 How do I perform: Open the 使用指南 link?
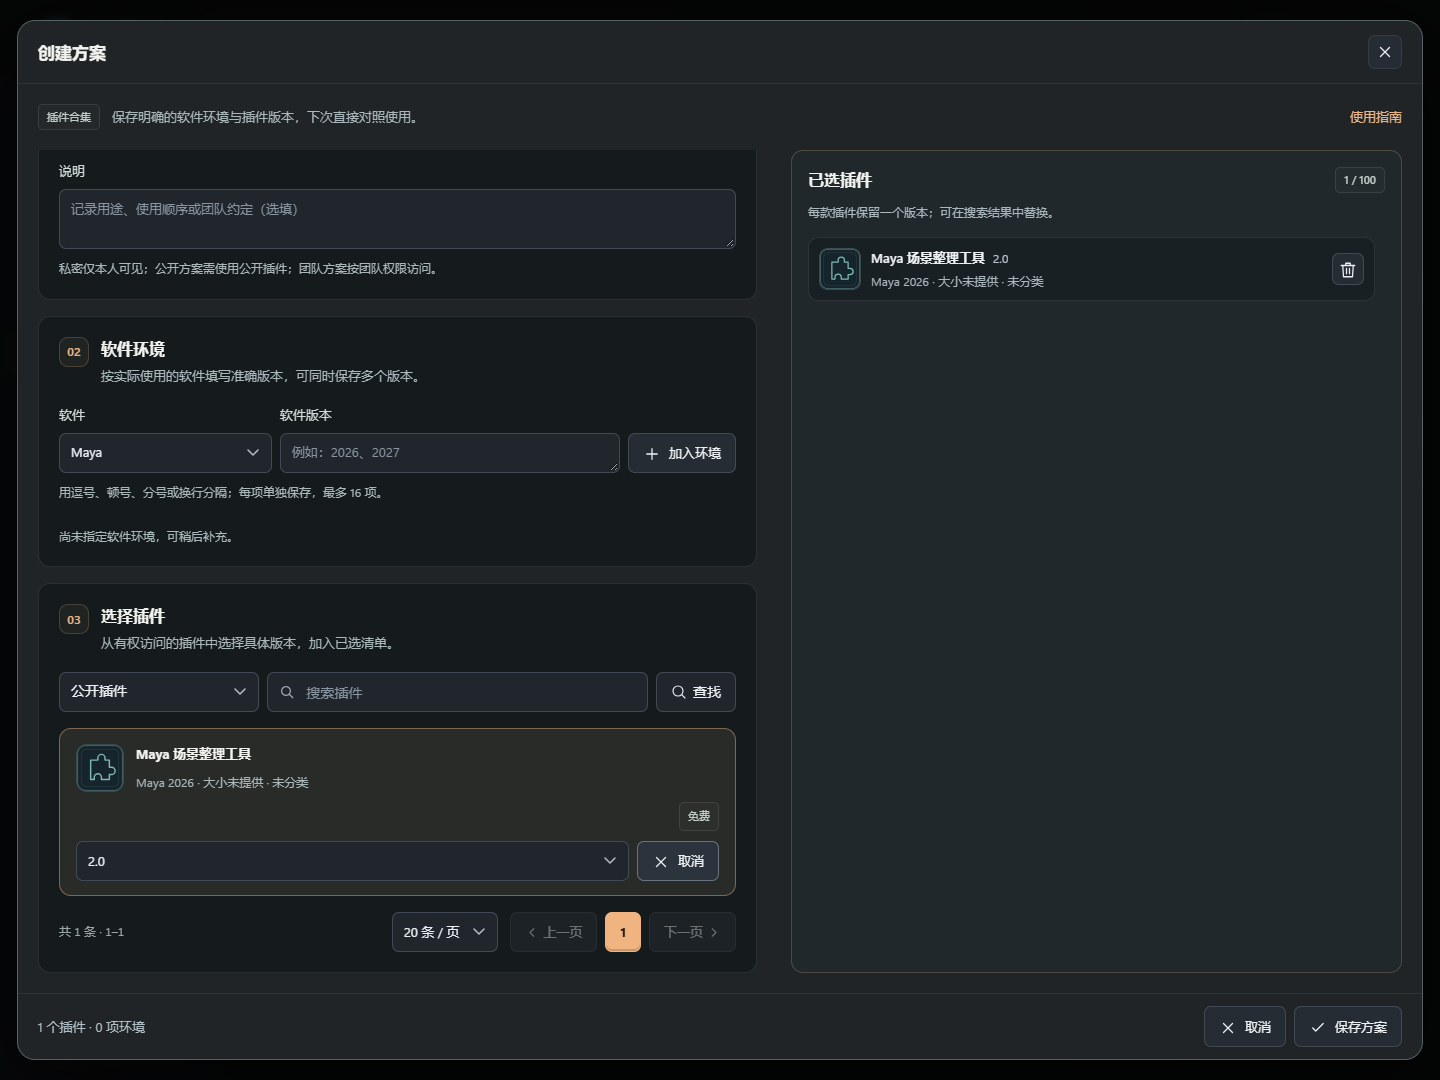1376,117
